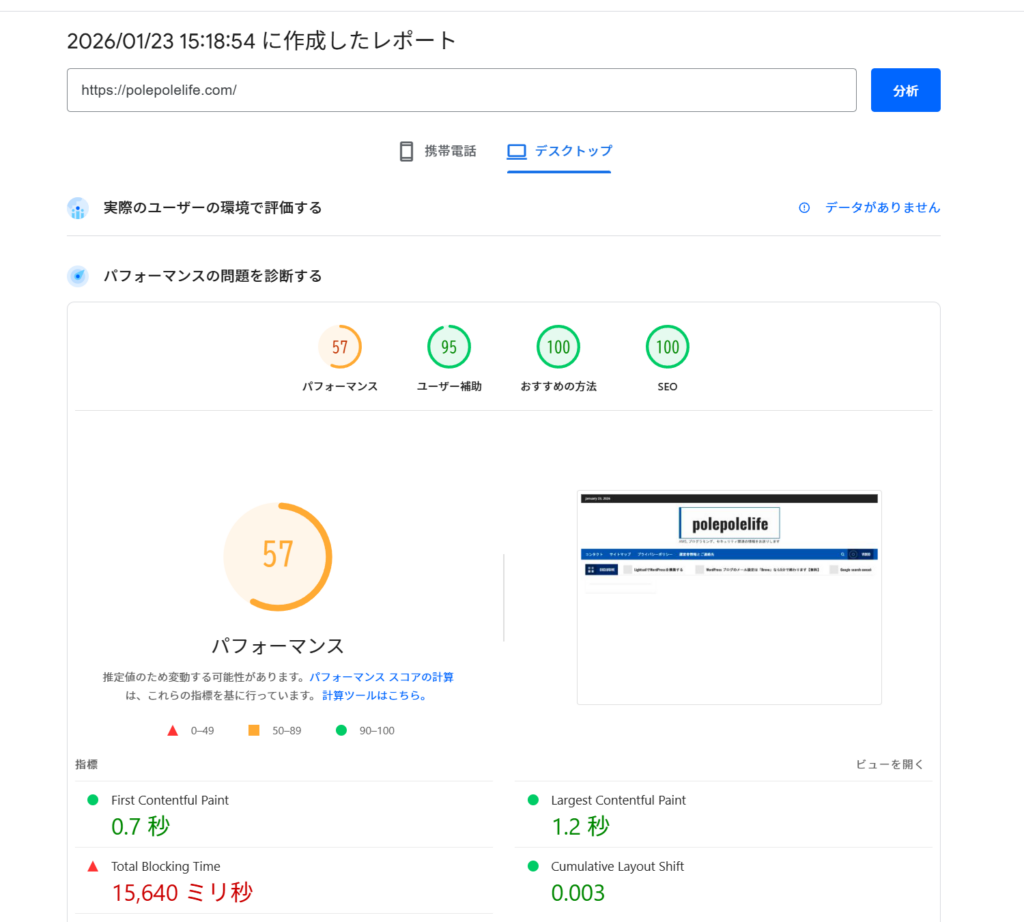
Task: Focus the URL input field with polepolelife.com
Action: 462,90
